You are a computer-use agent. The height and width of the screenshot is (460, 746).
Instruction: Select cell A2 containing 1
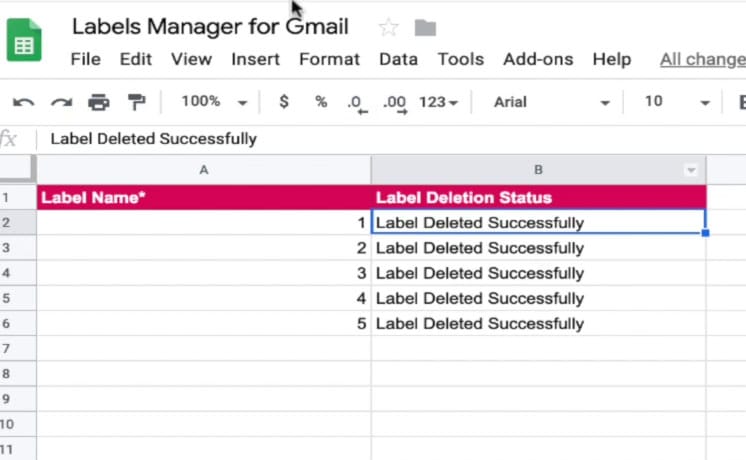click(204, 223)
